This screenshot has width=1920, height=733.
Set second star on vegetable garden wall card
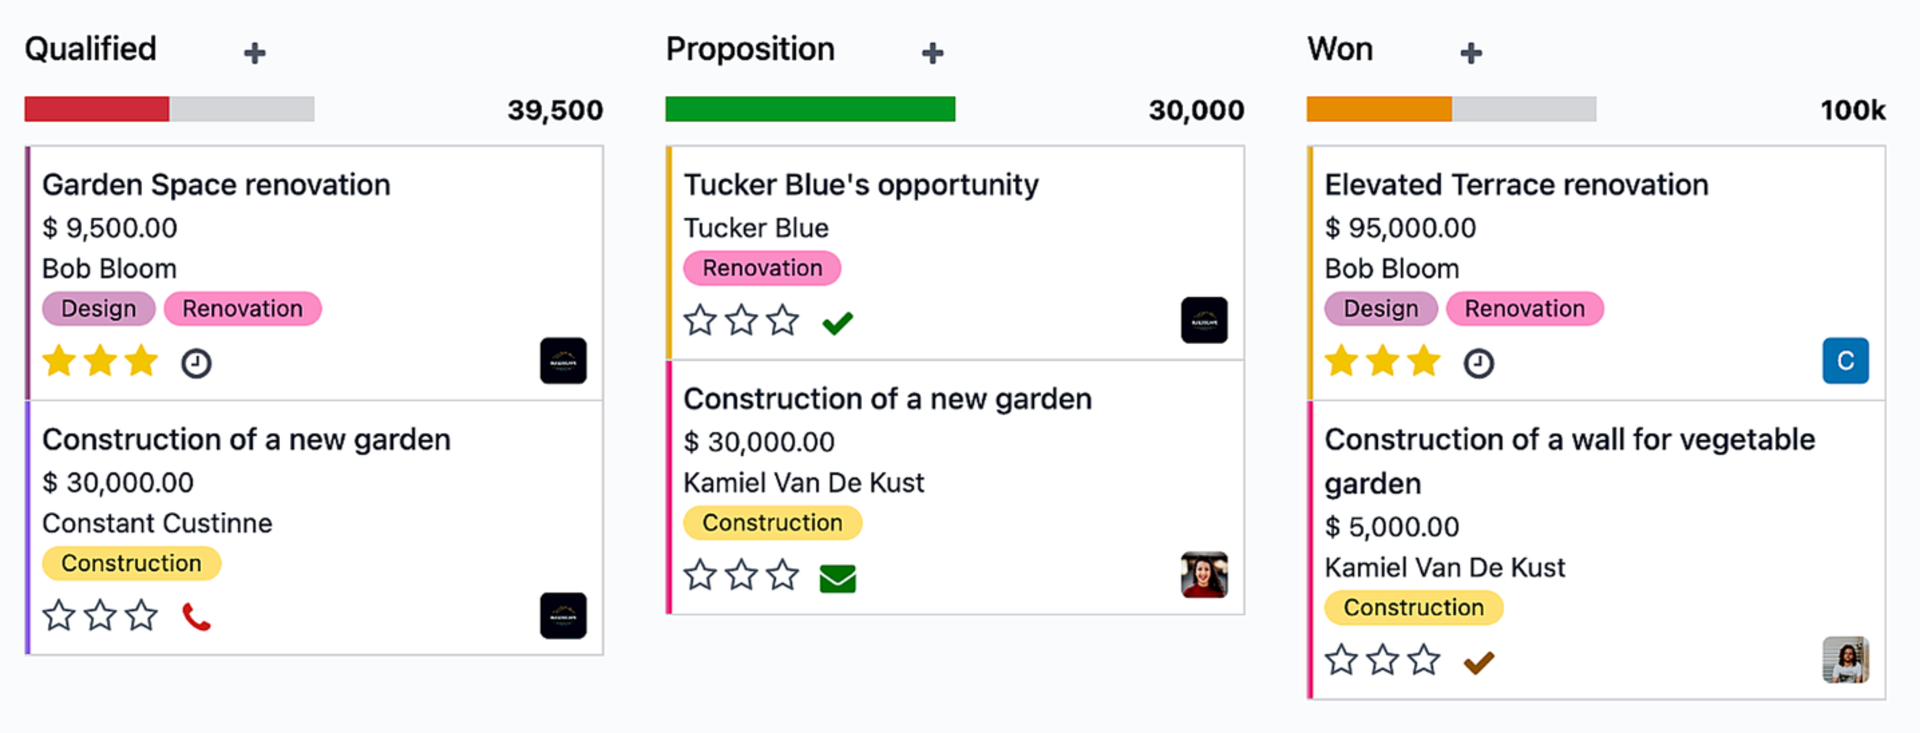click(x=1383, y=660)
